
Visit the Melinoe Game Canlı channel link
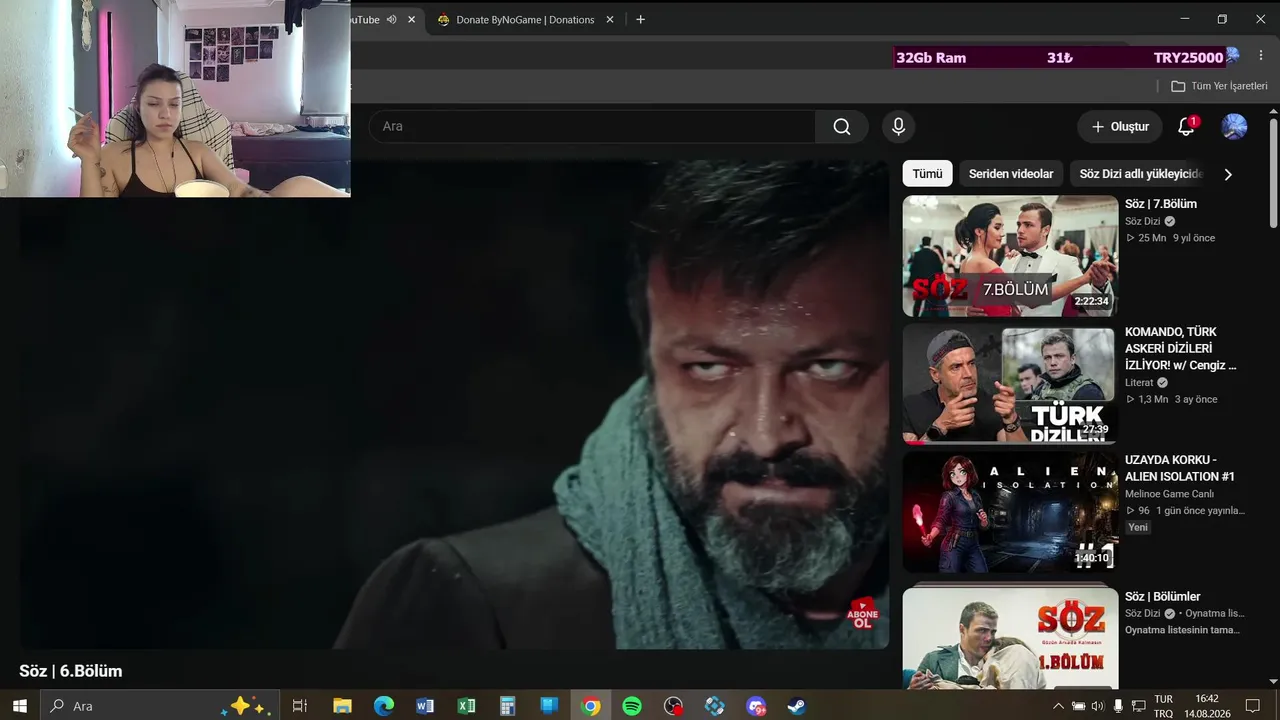point(1169,494)
